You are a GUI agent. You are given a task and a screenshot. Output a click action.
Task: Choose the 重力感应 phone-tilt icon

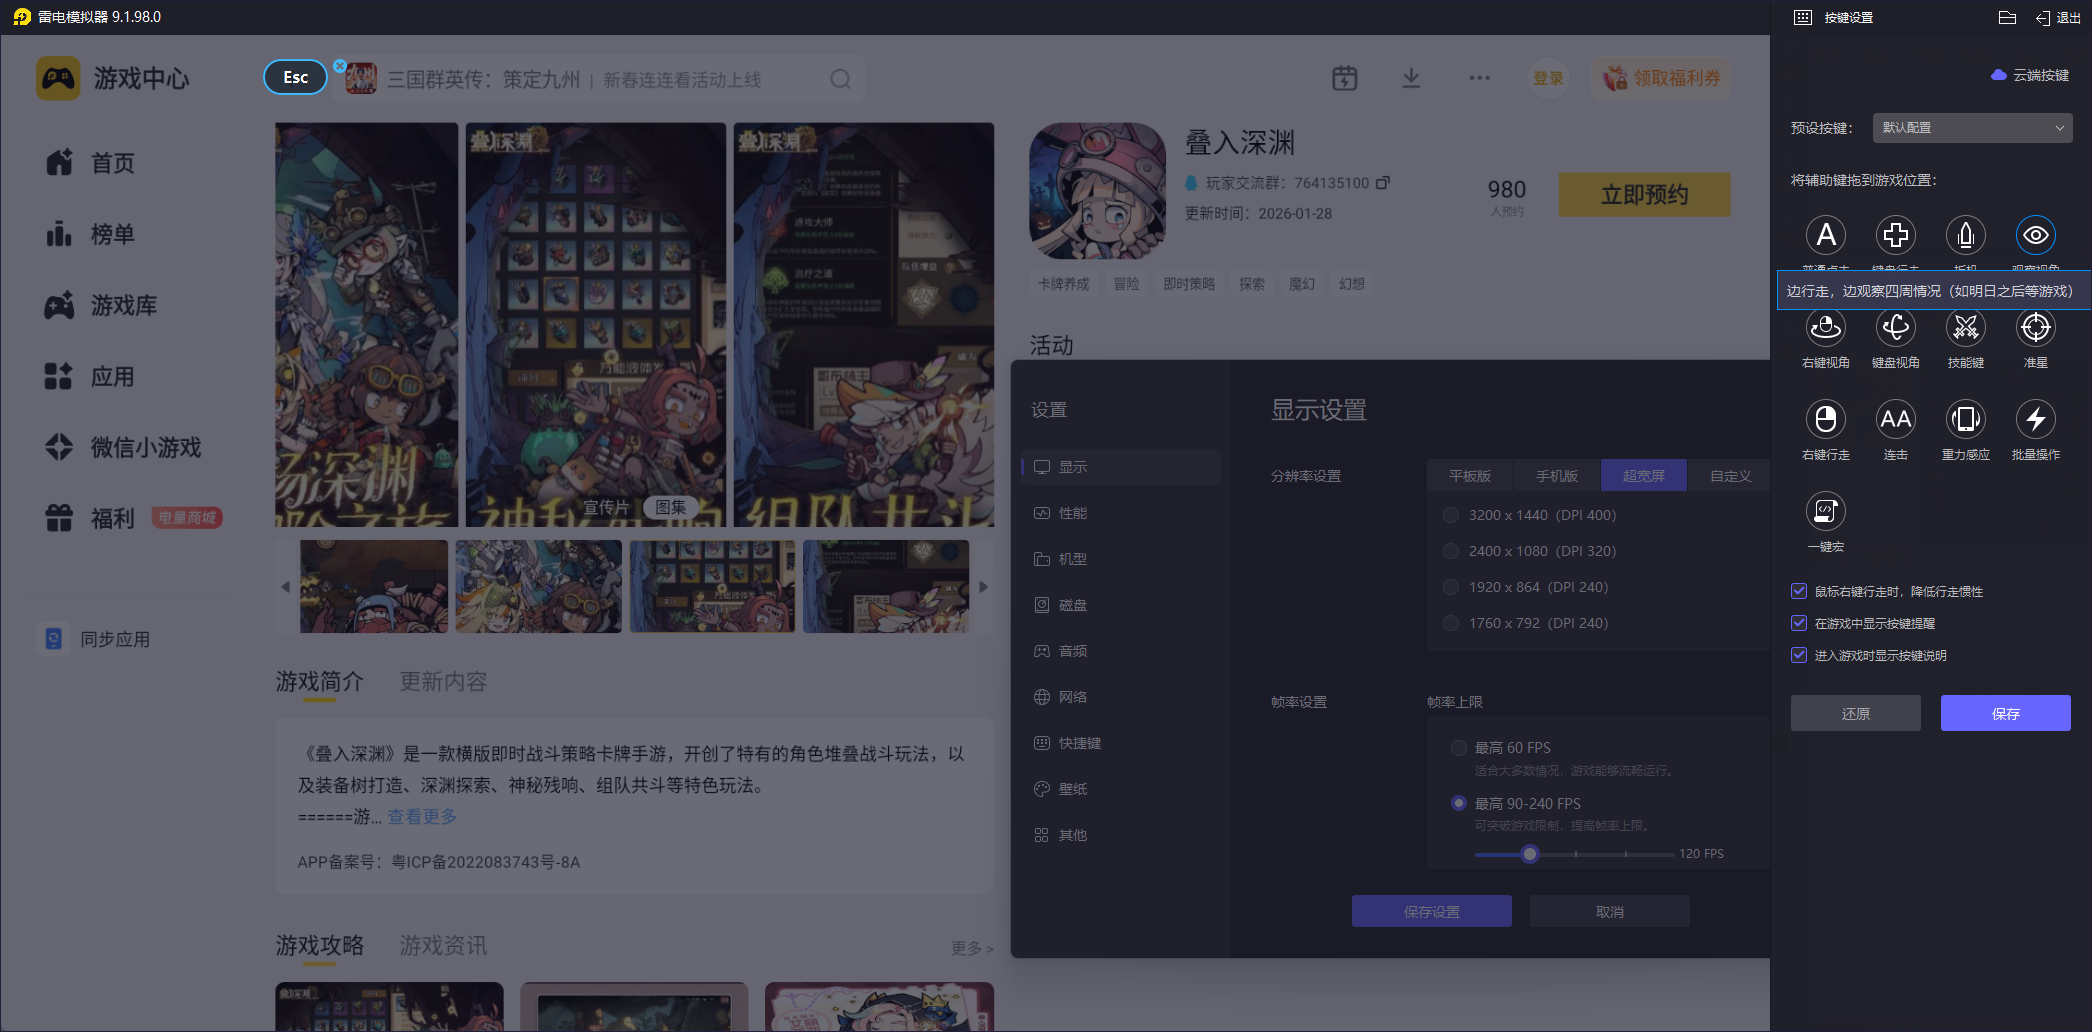click(1966, 419)
